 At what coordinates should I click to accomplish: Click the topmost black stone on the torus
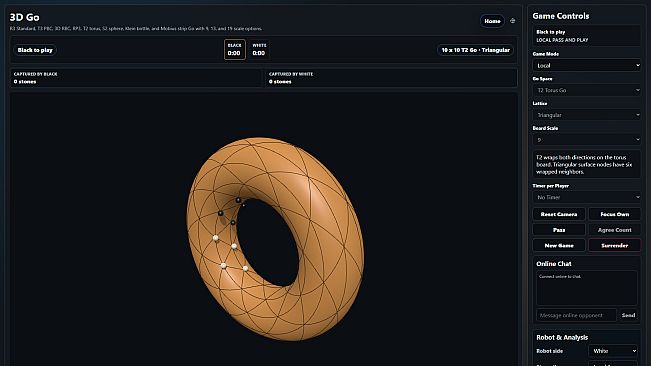(x=238, y=200)
